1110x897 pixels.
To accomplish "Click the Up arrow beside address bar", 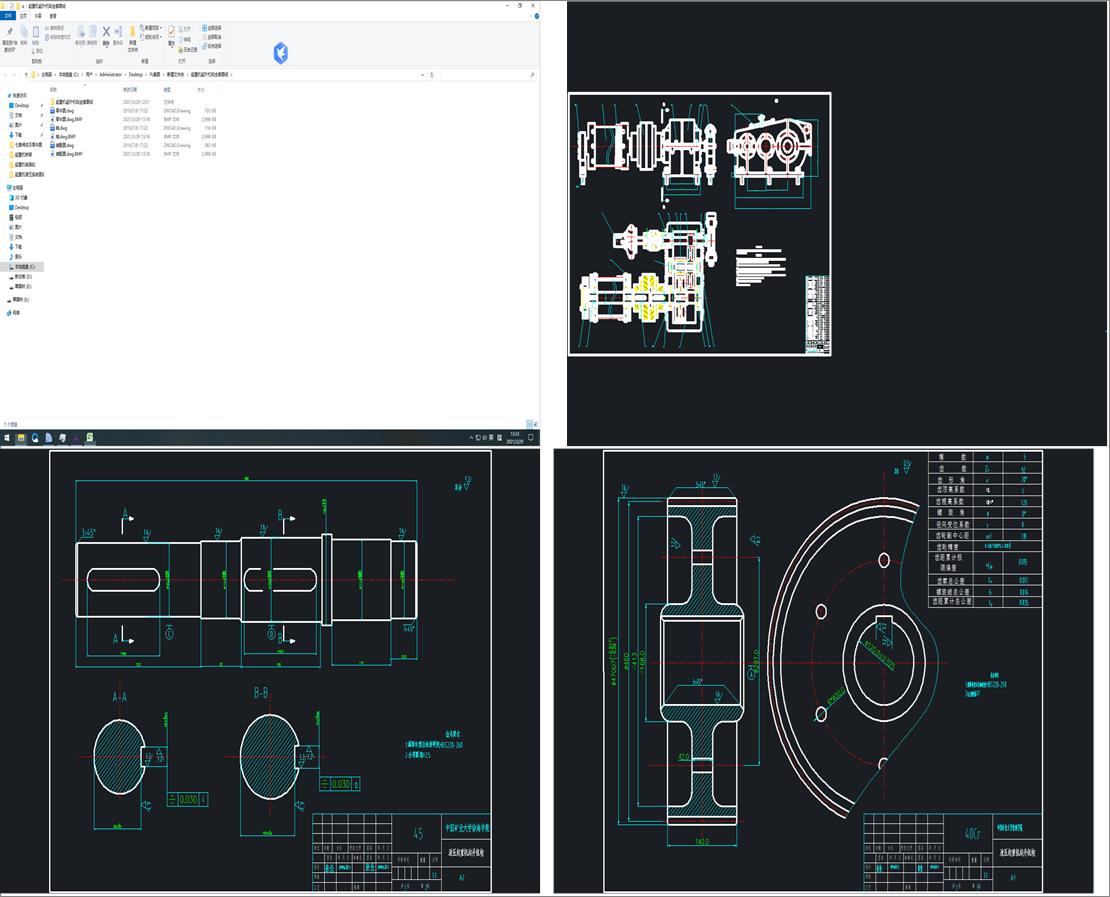I will click(x=26, y=74).
